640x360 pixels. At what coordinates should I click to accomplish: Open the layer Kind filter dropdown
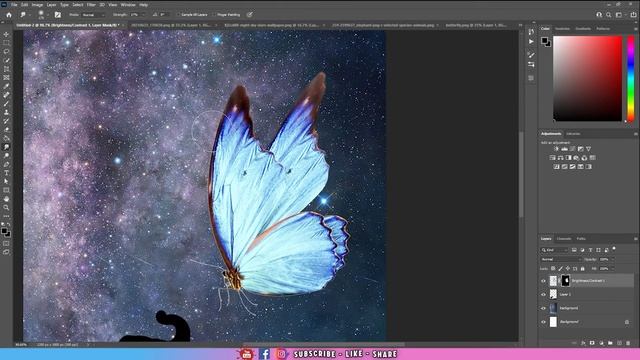pyautogui.click(x=555, y=250)
